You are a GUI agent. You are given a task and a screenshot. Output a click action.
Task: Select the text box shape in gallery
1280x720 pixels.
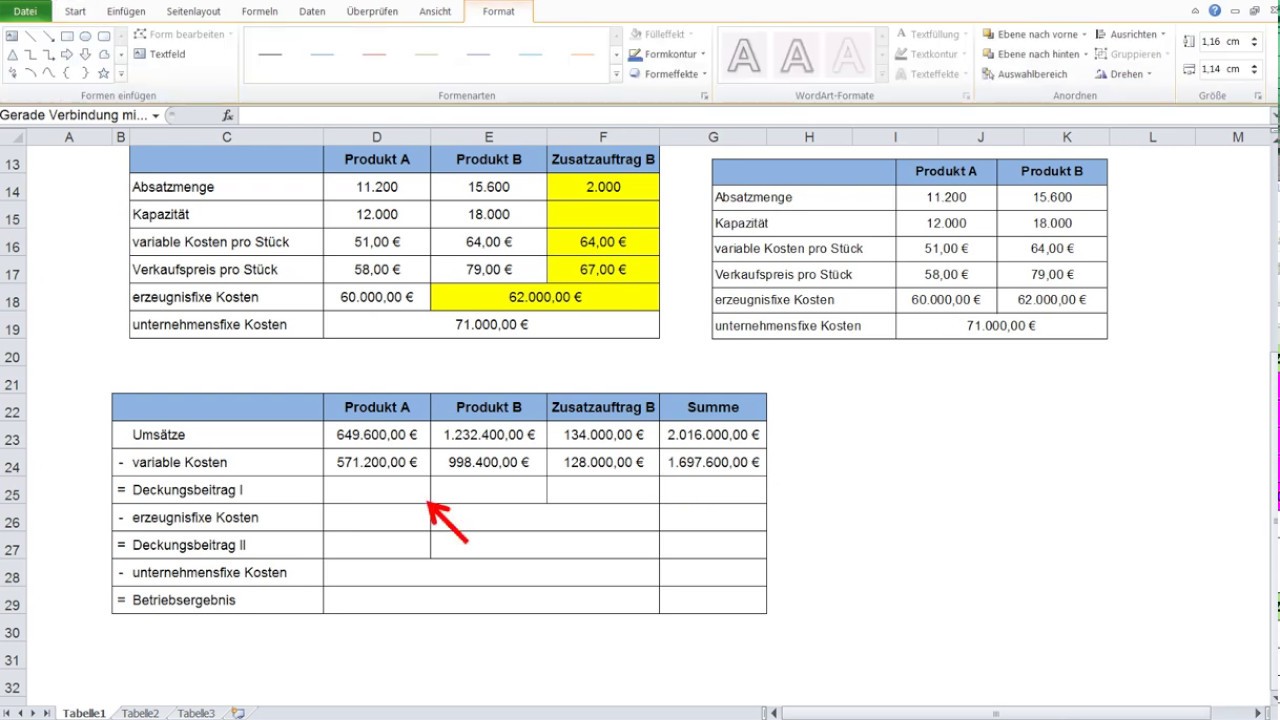(12, 36)
